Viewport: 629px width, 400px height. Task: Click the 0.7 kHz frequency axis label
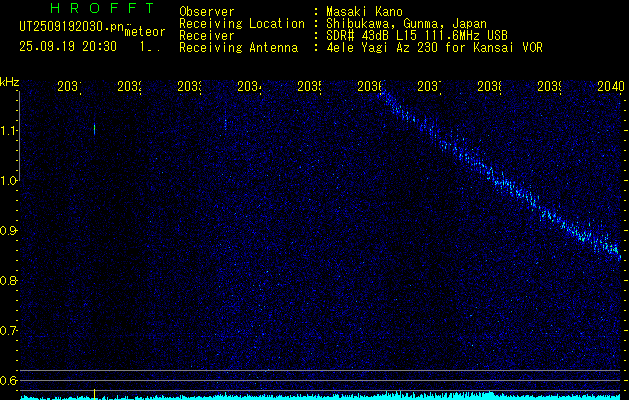coord(9,330)
